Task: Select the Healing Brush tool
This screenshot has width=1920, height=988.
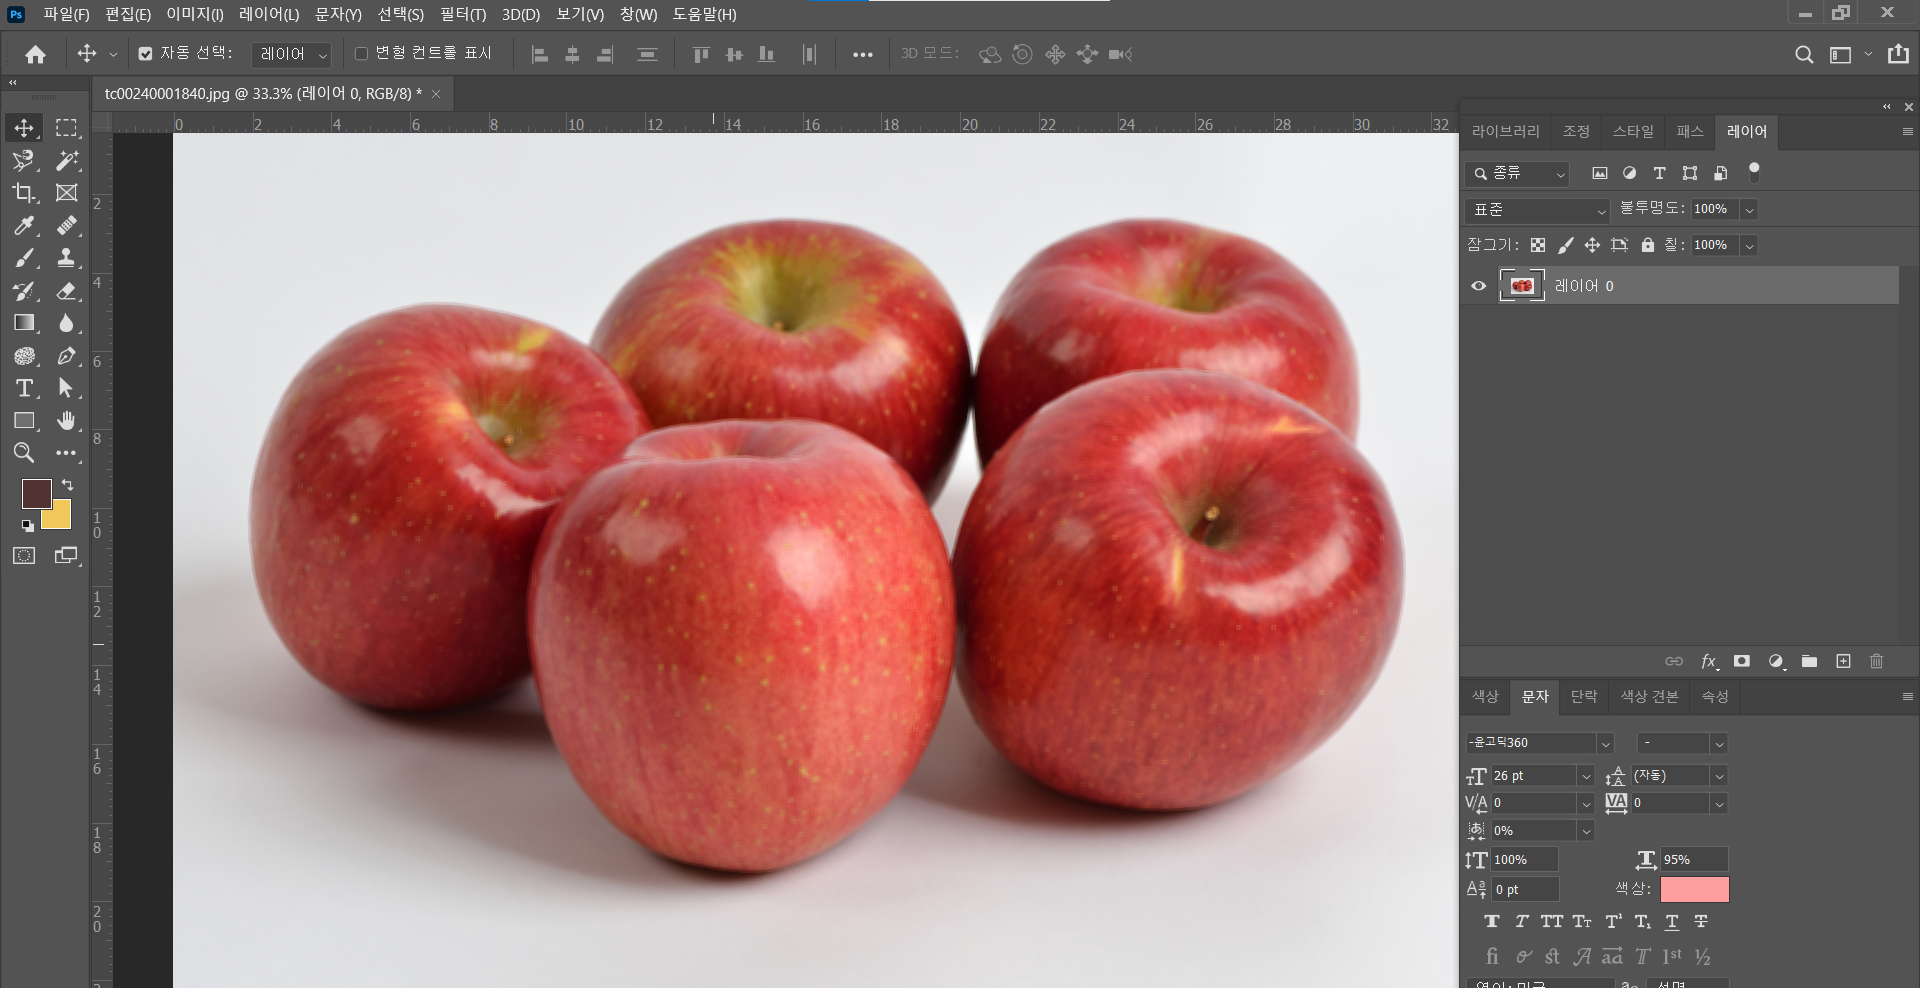Action: point(66,226)
